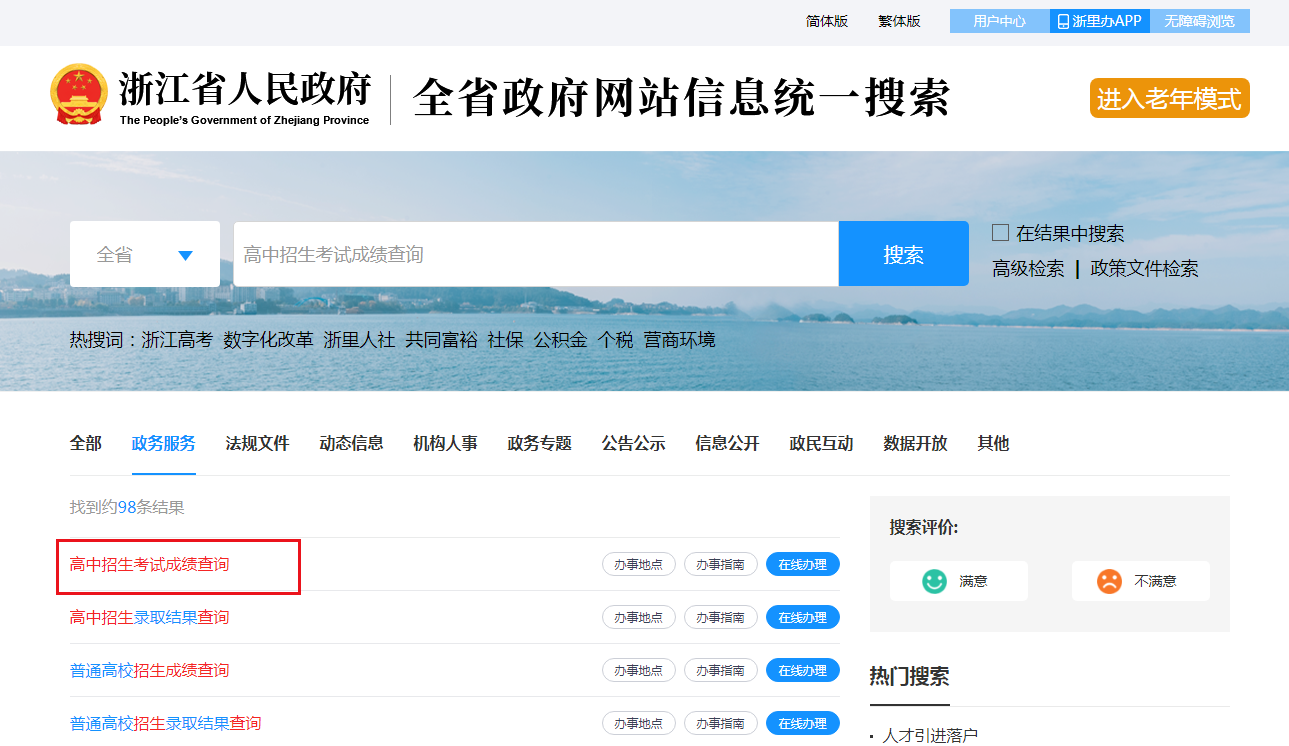
Task: Open the 用户中心 user center
Action: (x=999, y=21)
